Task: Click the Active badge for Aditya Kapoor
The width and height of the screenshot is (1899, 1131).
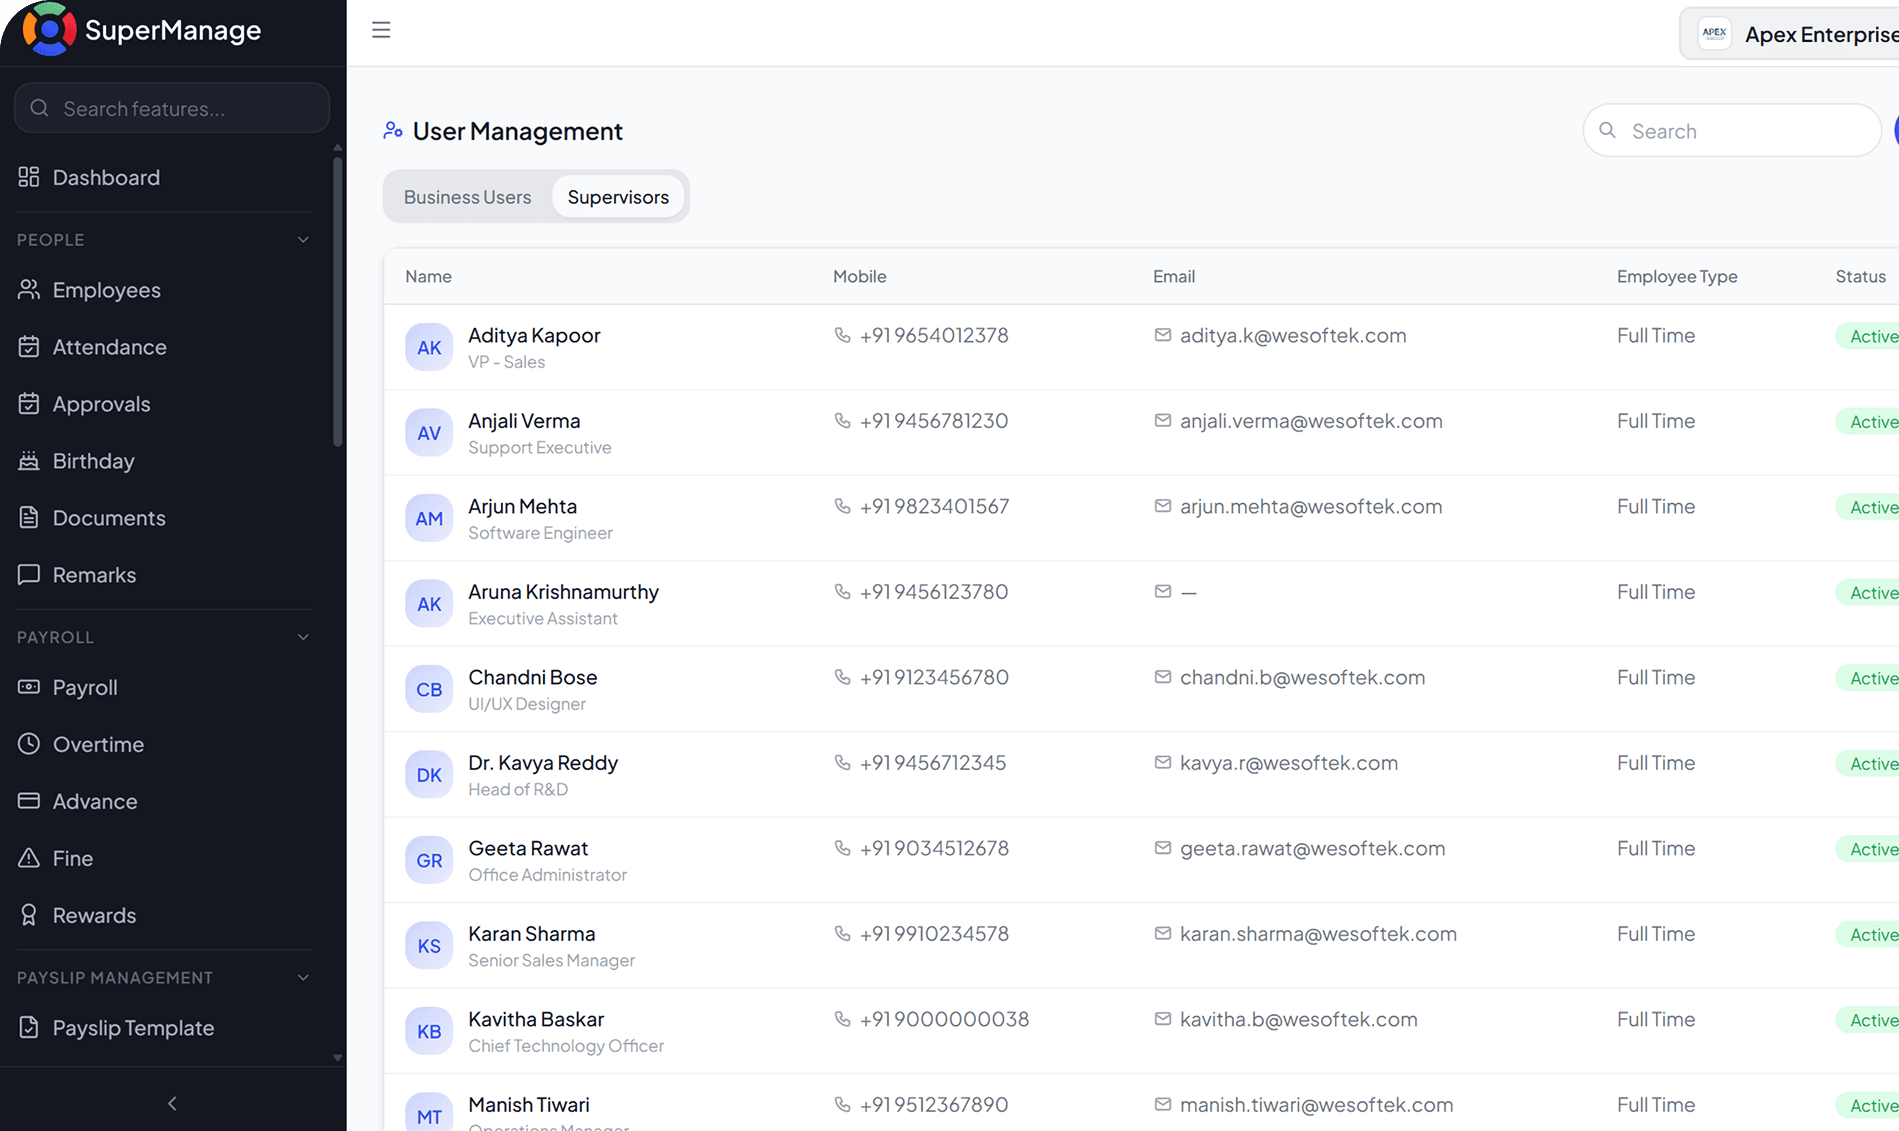Action: pos(1868,336)
